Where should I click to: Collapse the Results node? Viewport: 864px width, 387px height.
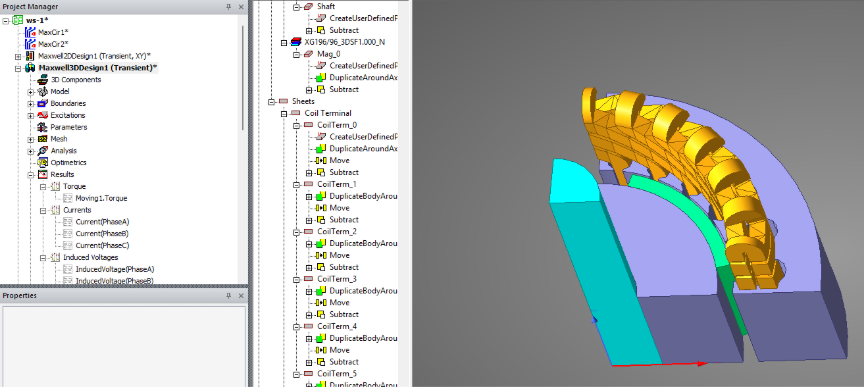point(31,175)
